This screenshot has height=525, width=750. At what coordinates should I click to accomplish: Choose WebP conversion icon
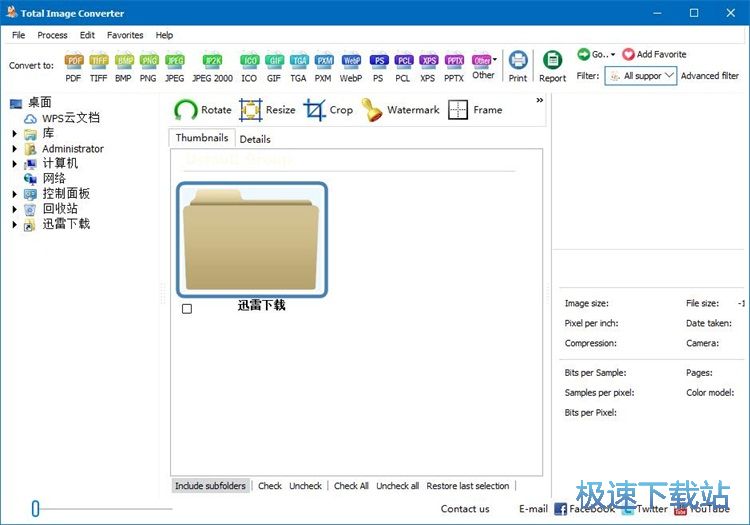pos(351,67)
